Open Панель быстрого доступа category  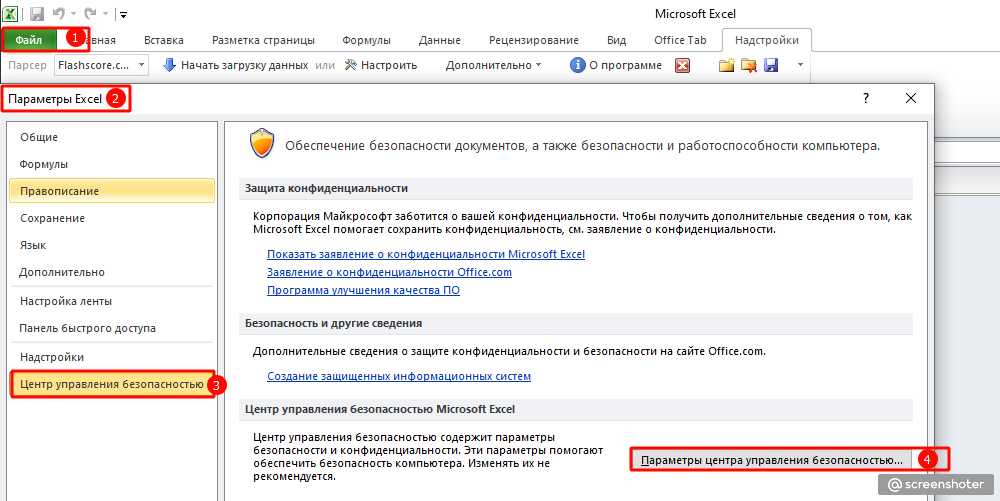tap(112, 328)
